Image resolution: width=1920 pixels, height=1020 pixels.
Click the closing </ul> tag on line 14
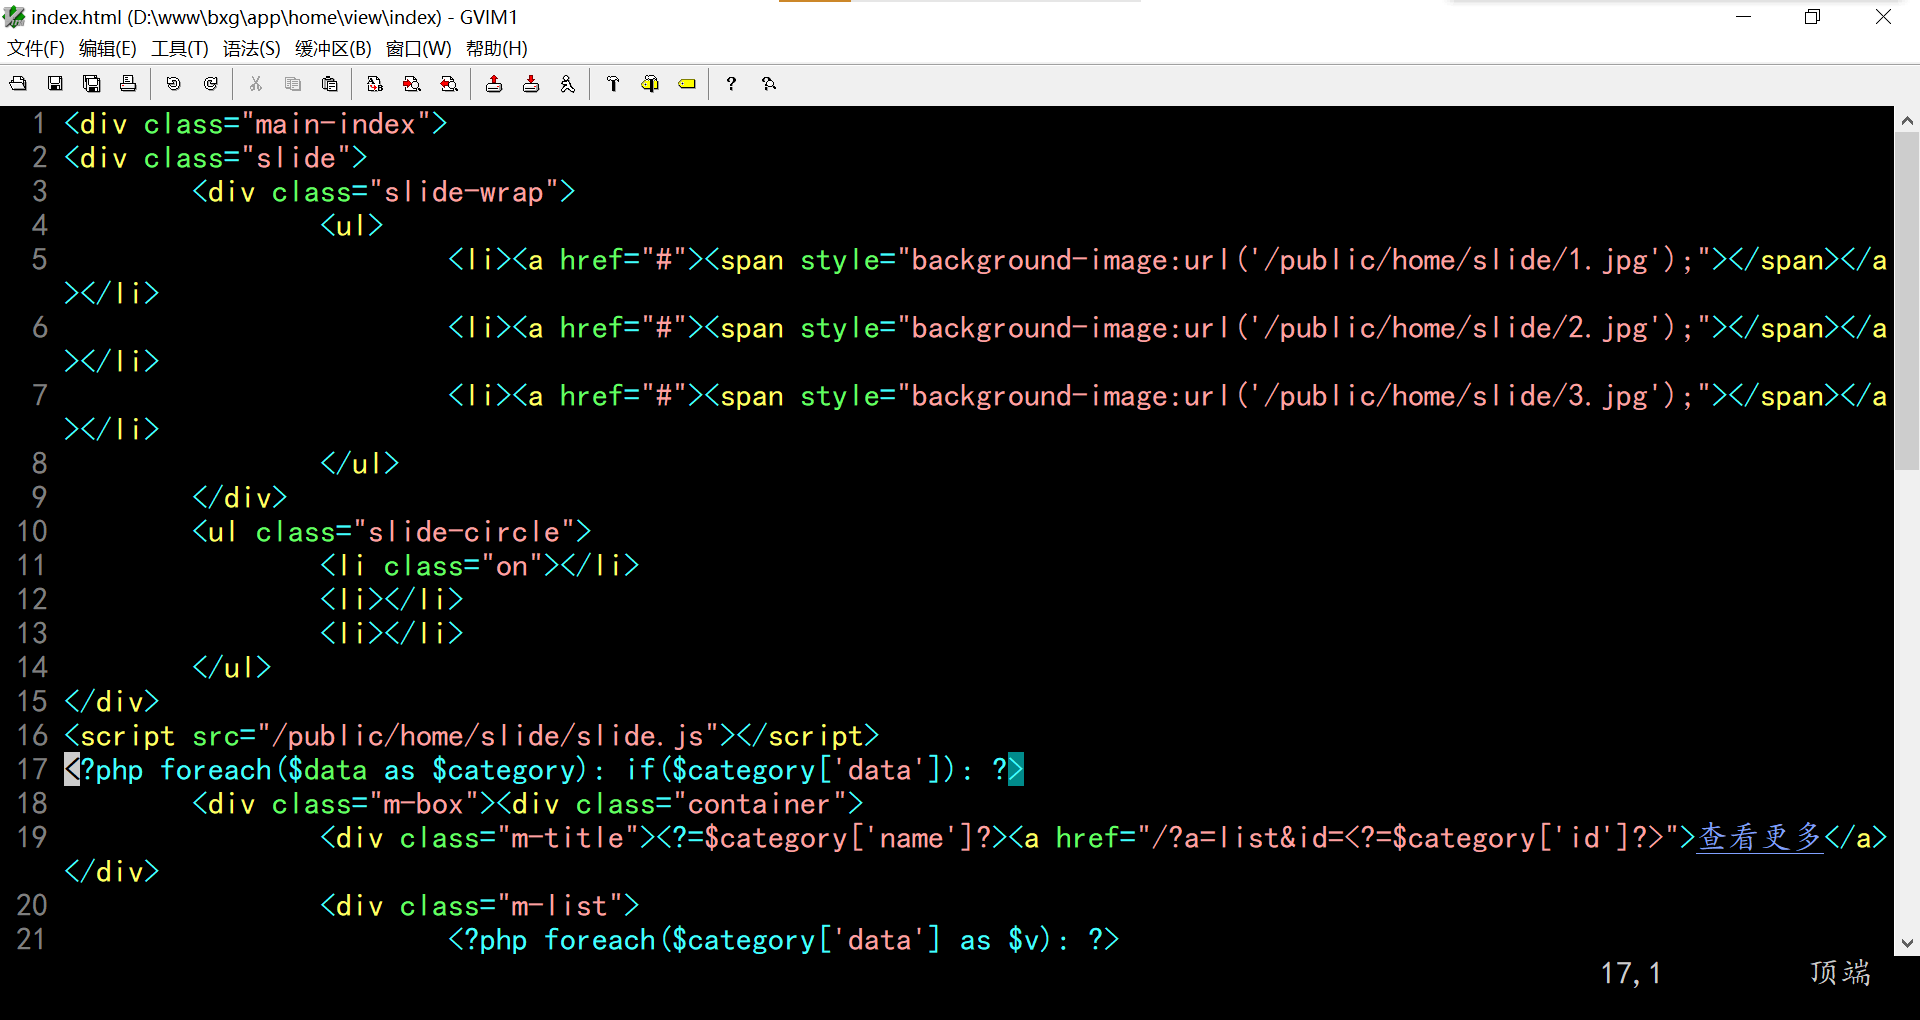coord(231,668)
